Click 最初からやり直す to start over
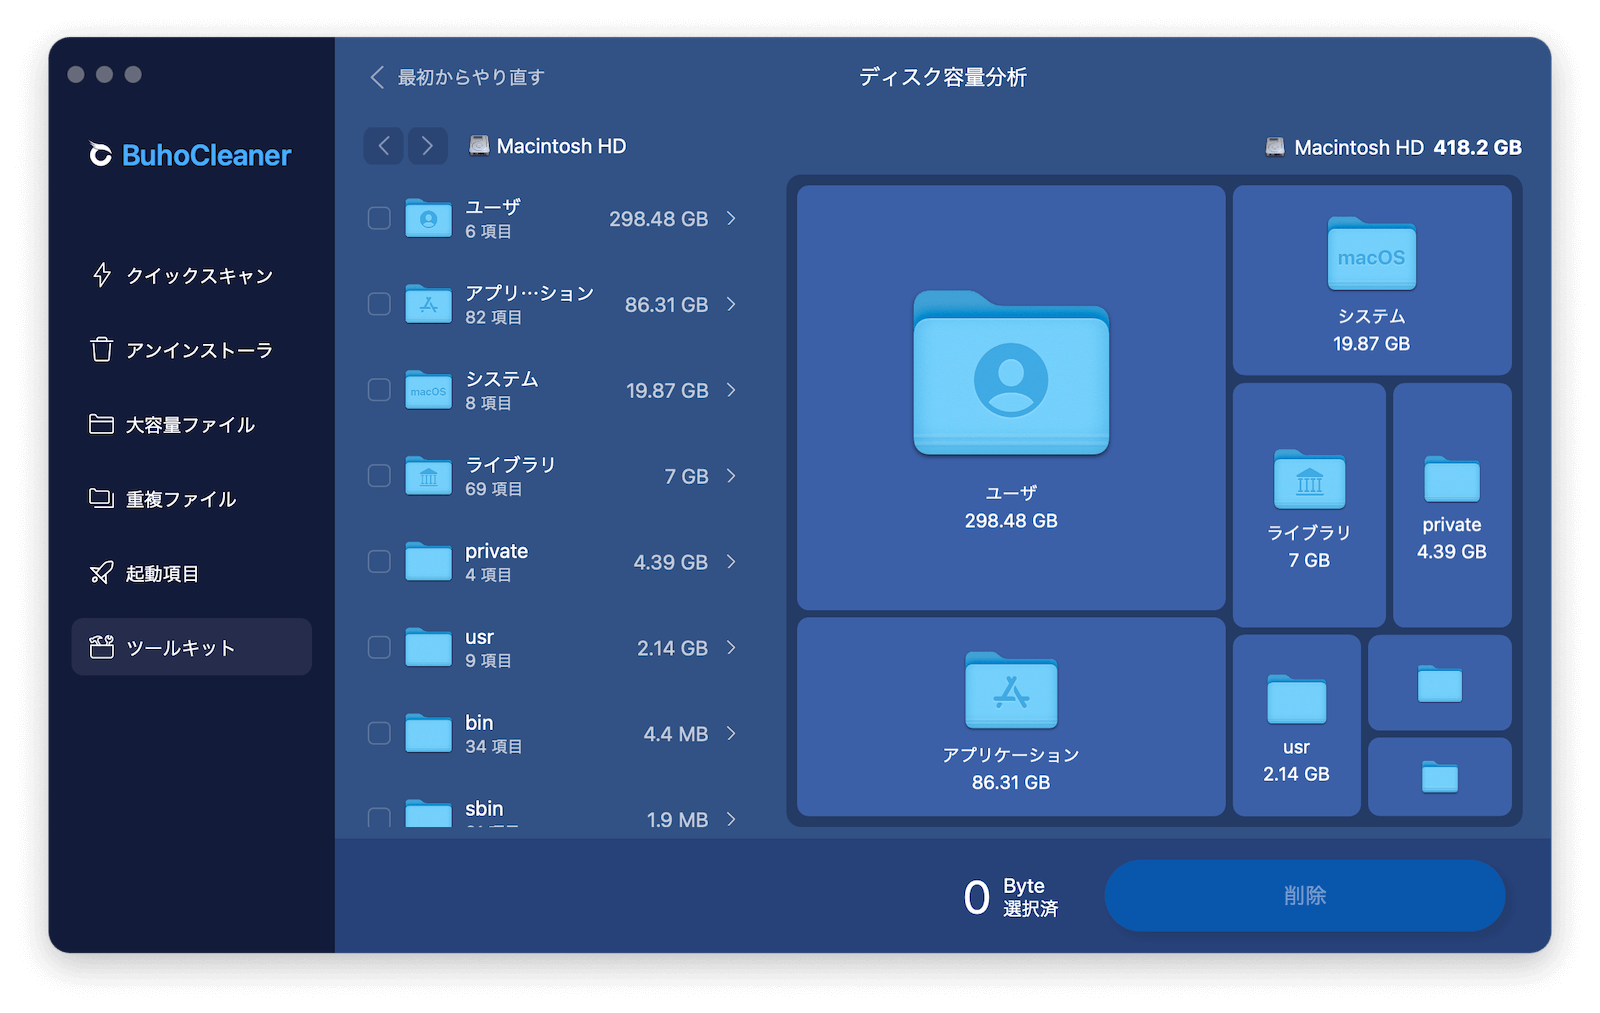This screenshot has width=1600, height=1013. tap(458, 77)
